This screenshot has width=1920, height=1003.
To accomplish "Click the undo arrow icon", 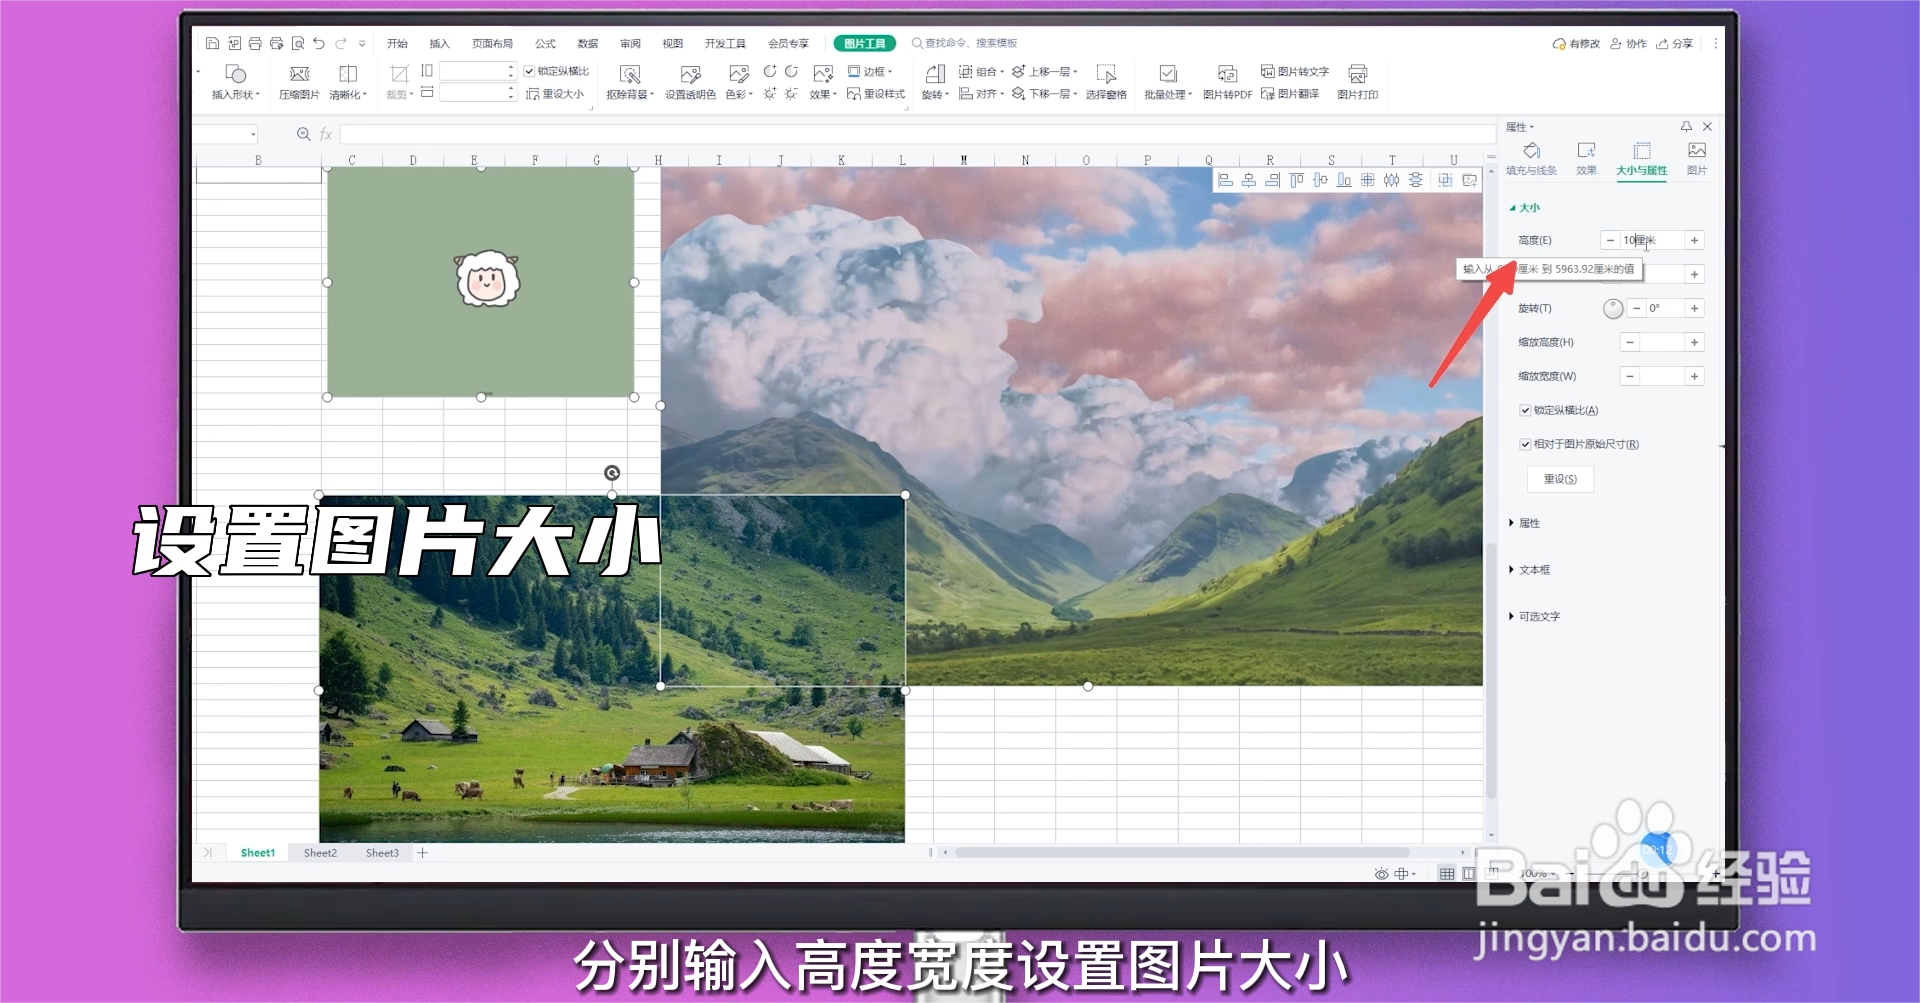I will click(319, 43).
